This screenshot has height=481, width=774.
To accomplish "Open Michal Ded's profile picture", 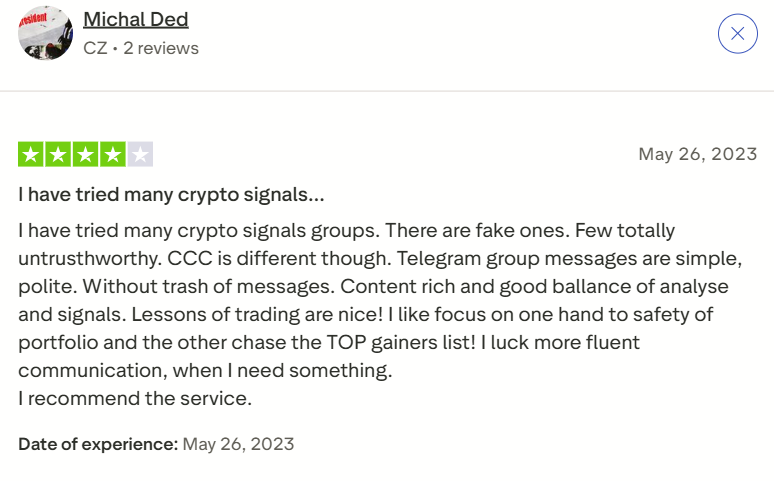I will click(x=45, y=33).
